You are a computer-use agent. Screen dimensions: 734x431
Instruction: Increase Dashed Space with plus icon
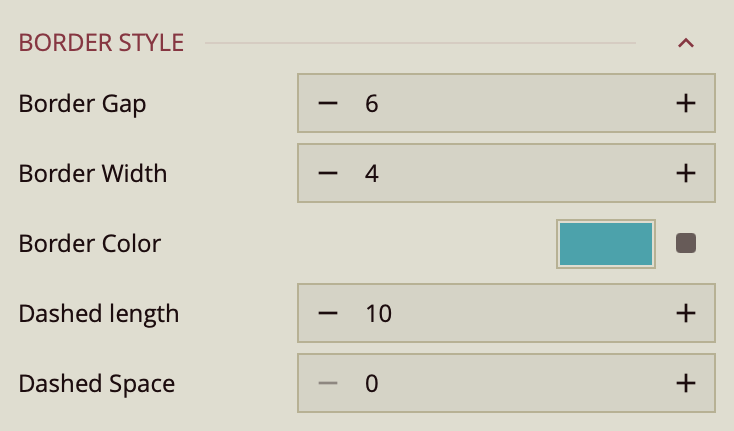tap(685, 383)
